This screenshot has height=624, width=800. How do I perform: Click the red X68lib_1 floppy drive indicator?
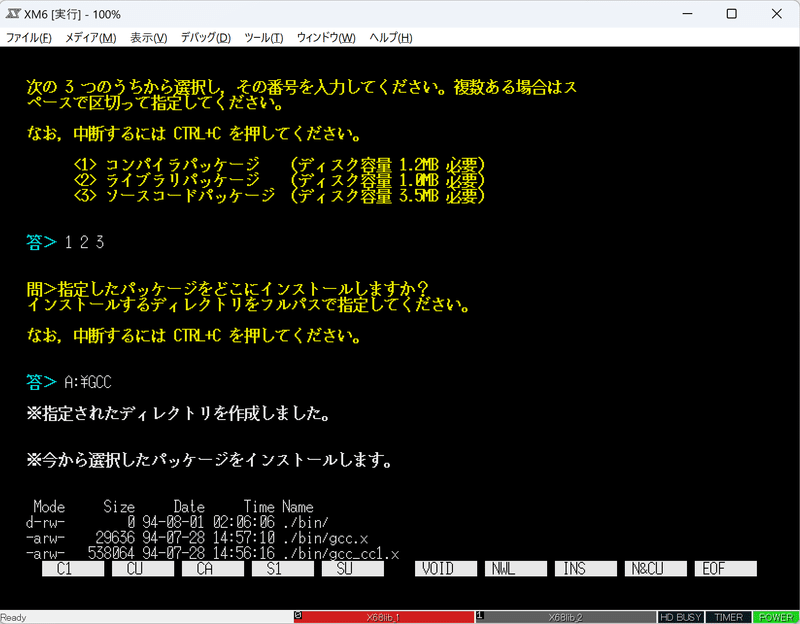[384, 617]
